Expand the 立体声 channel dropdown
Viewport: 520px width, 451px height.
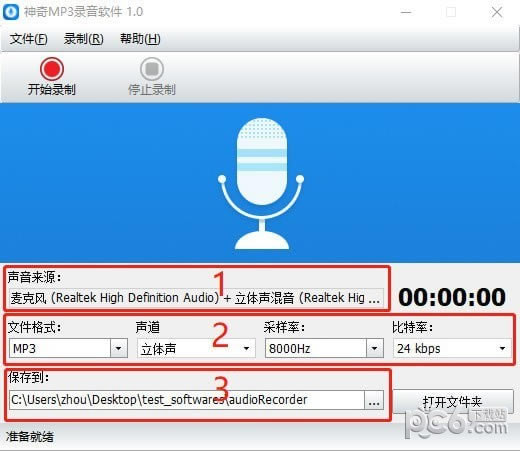pos(246,348)
